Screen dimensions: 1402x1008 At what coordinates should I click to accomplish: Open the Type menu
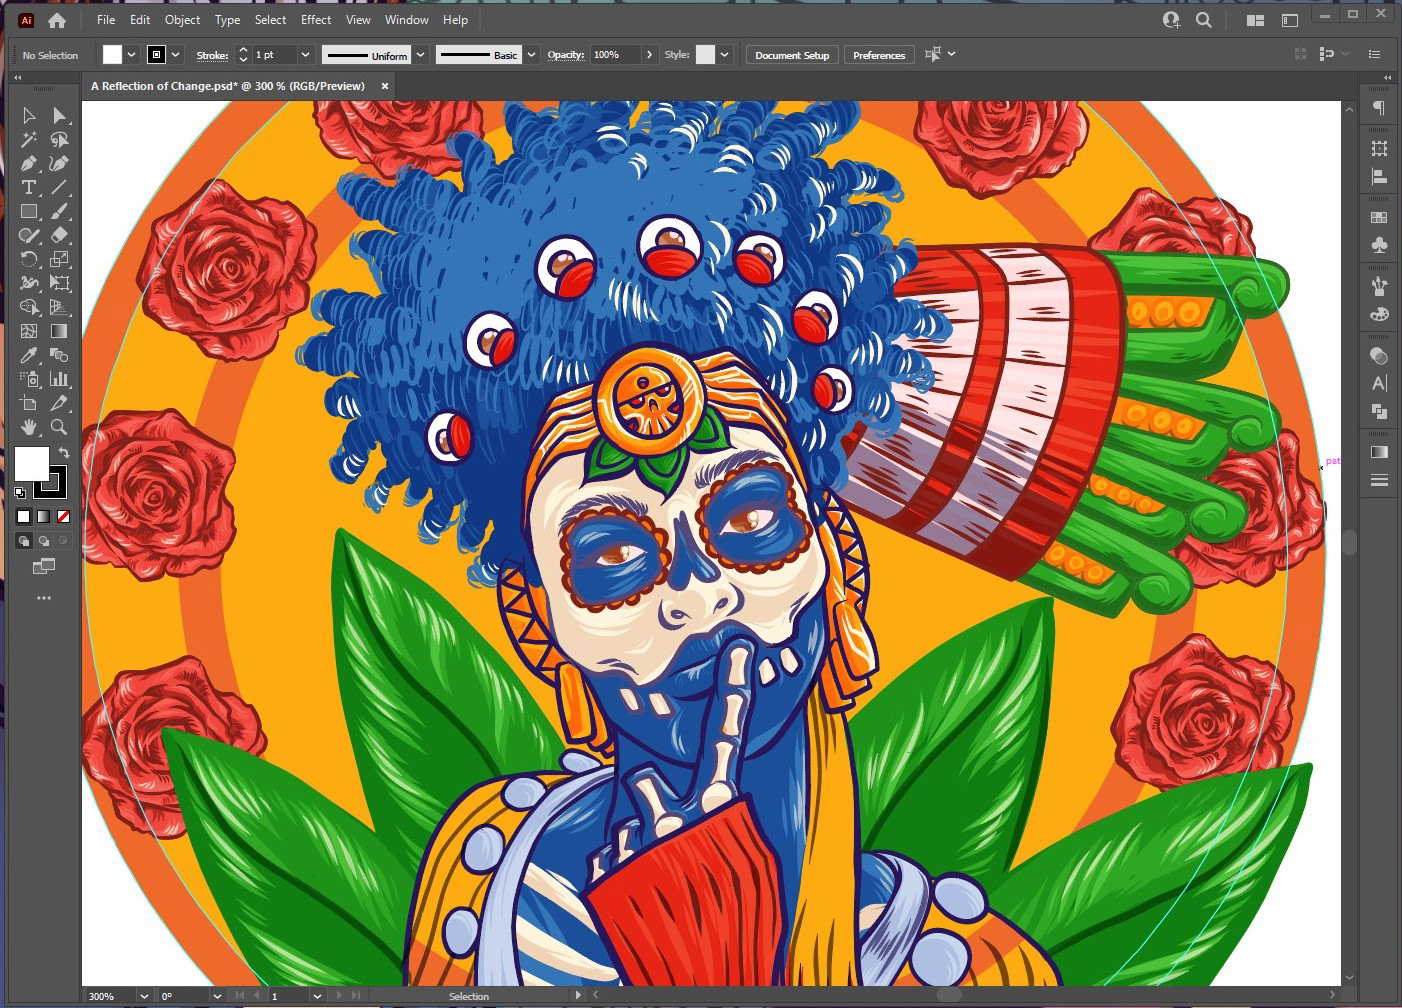point(227,19)
